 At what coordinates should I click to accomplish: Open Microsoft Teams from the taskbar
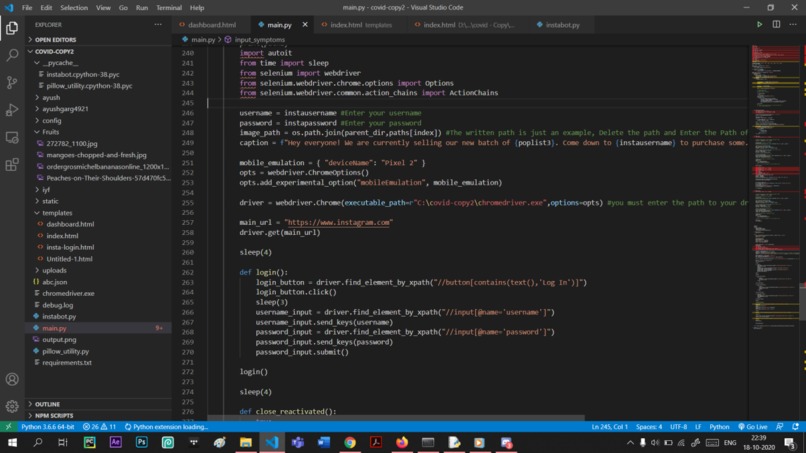tap(298, 443)
